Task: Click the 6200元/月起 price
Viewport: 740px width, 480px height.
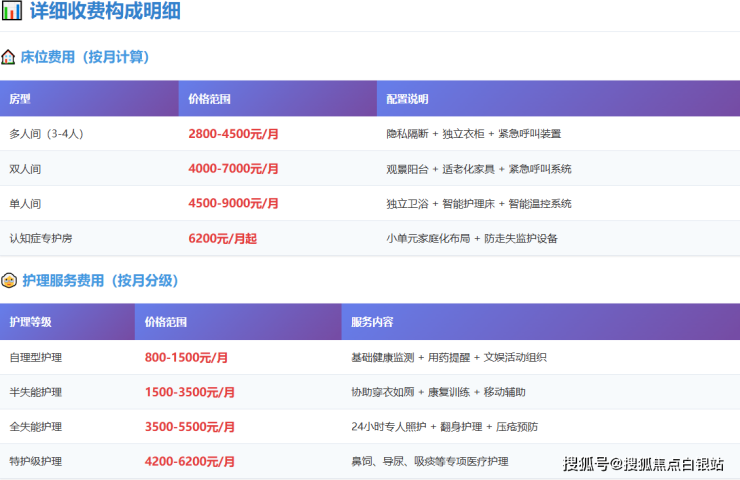Action: (222, 239)
